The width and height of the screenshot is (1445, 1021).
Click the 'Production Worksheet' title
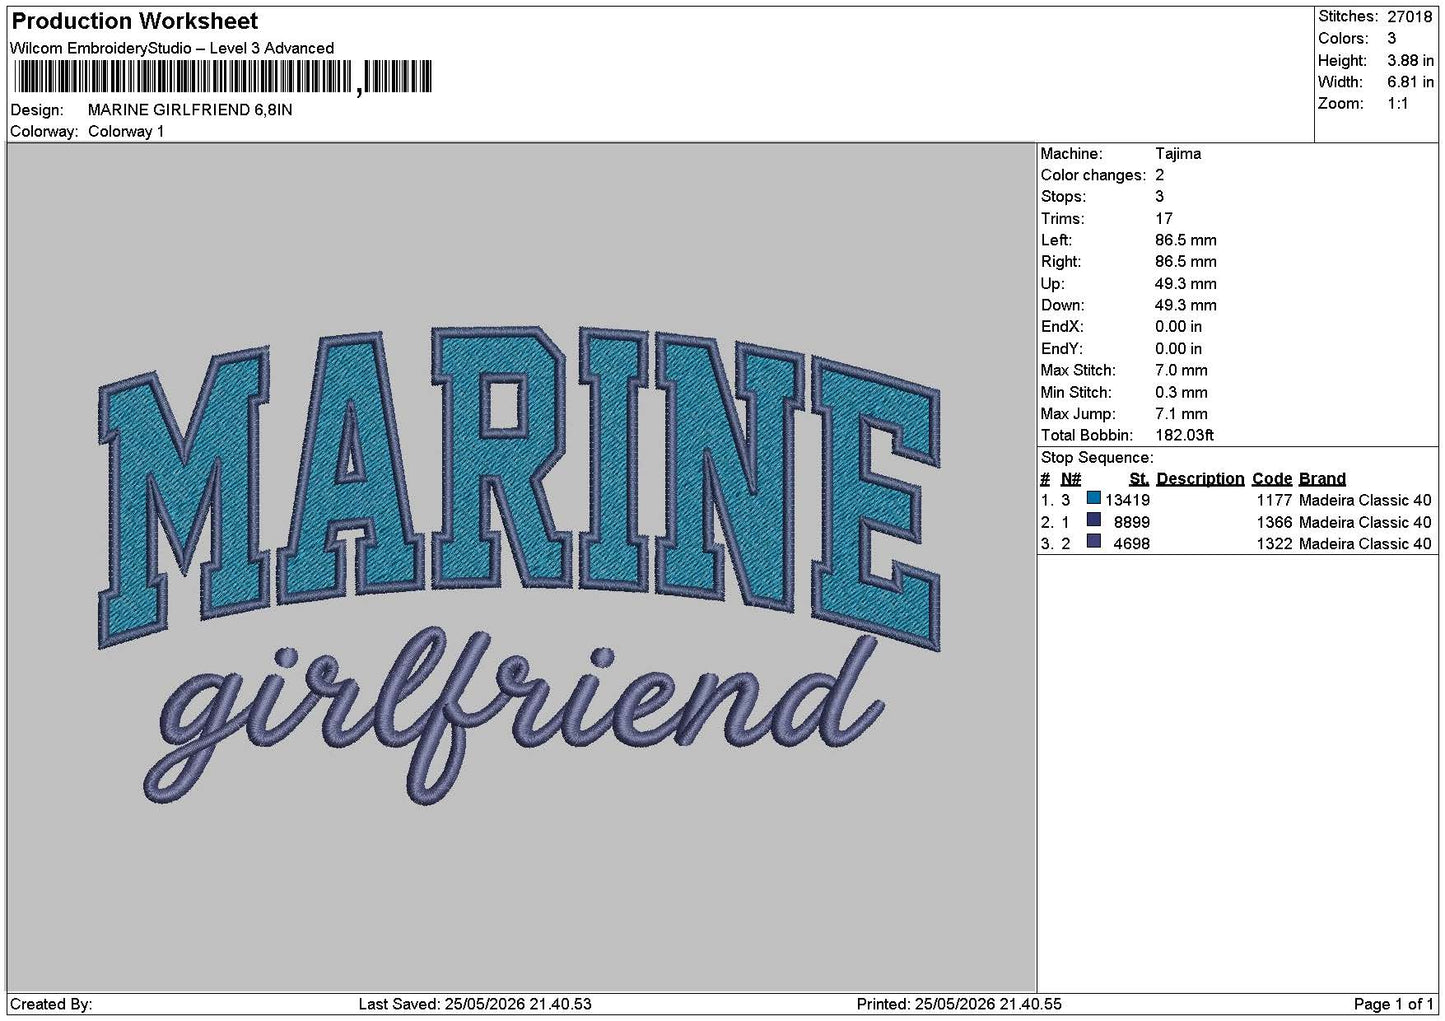pyautogui.click(x=135, y=21)
